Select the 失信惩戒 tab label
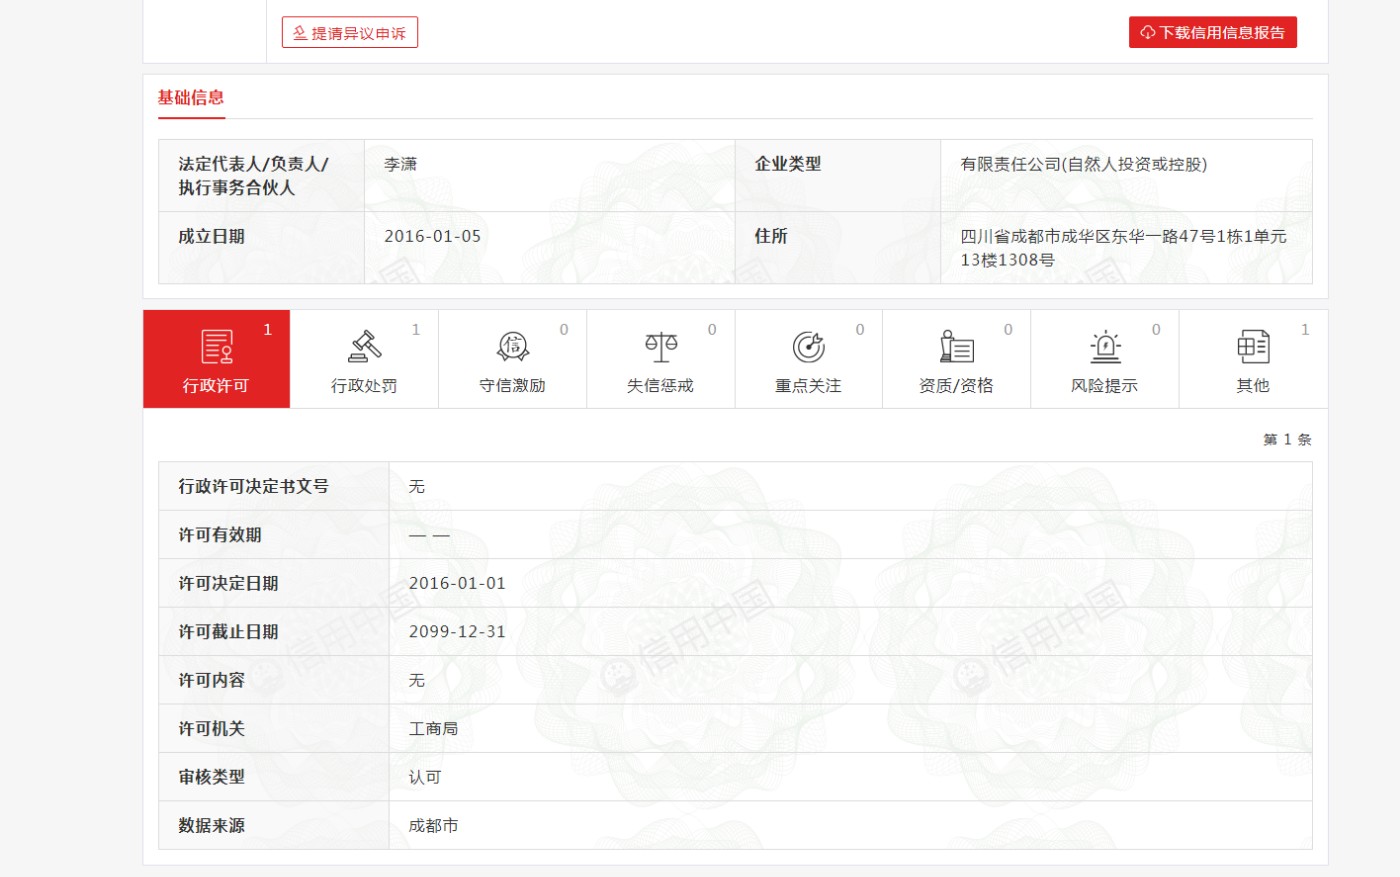This screenshot has width=1400, height=877. (660, 386)
